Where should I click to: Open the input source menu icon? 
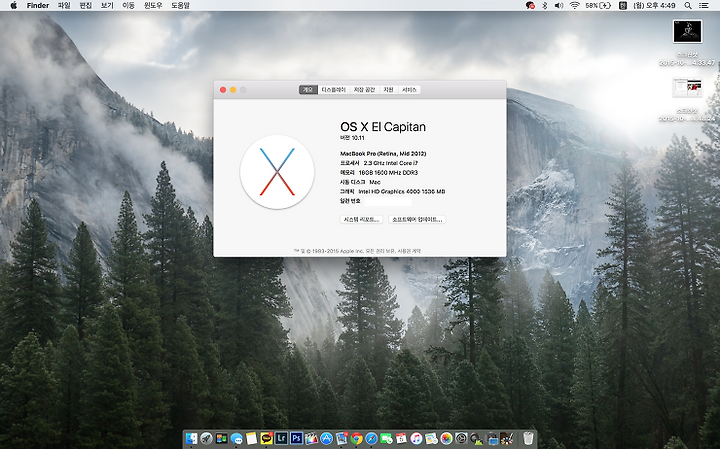click(623, 6)
